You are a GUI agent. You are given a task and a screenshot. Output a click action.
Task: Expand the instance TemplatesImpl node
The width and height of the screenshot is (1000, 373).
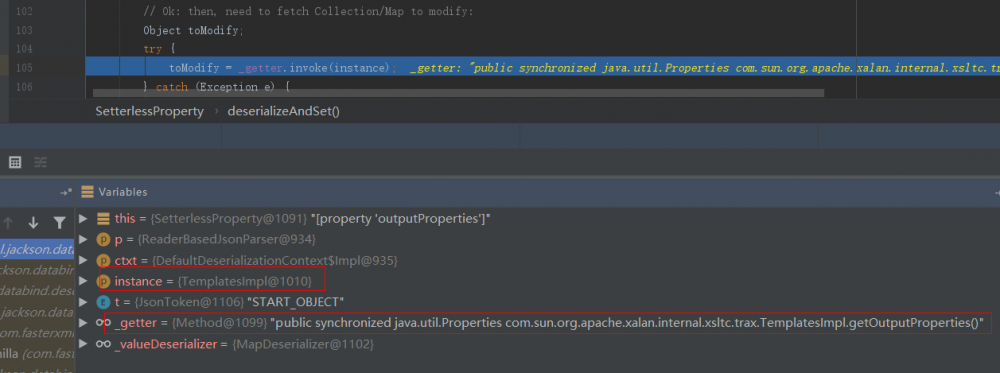(x=83, y=281)
